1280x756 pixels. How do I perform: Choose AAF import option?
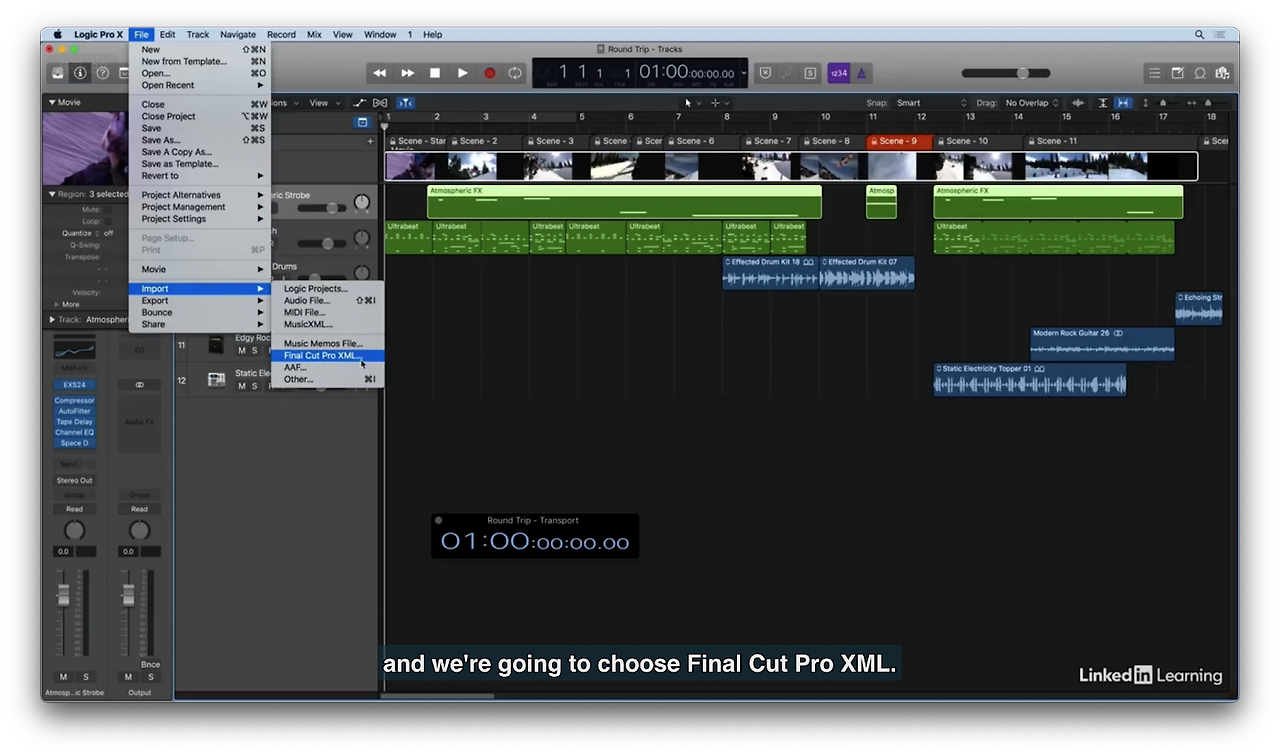(x=327, y=367)
